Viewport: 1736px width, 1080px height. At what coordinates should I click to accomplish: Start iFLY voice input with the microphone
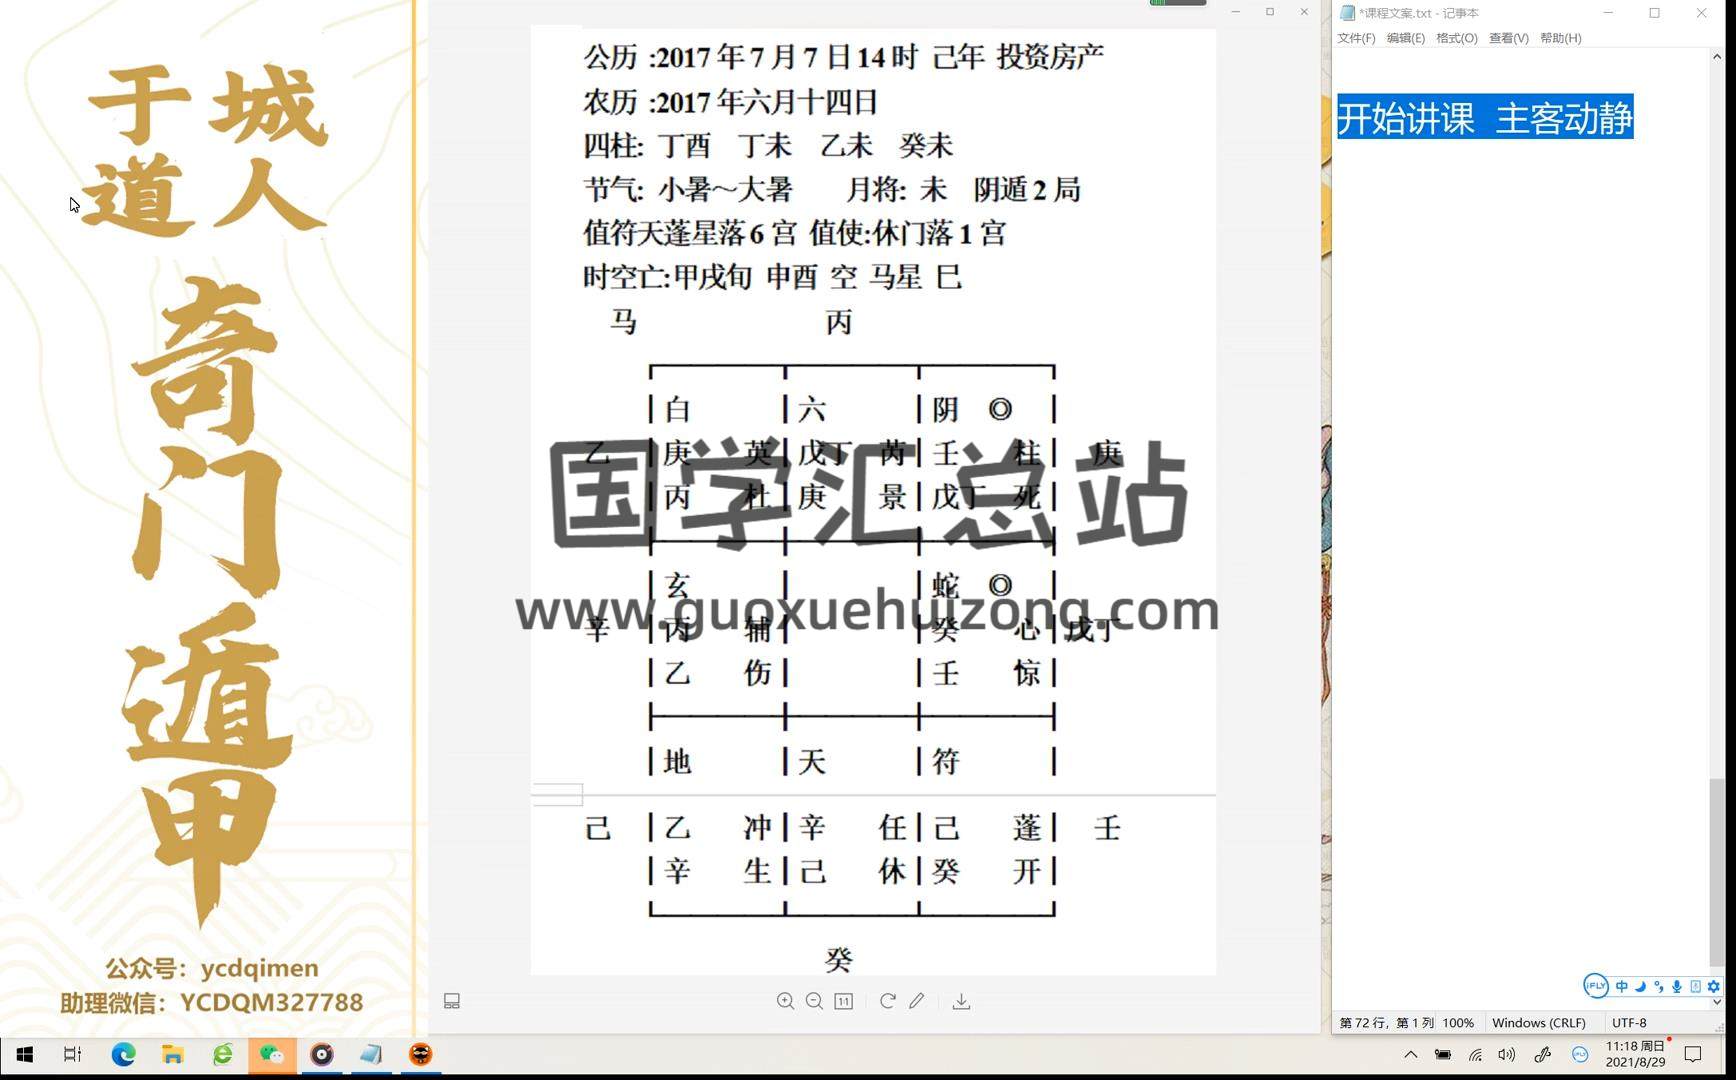[x=1677, y=986]
